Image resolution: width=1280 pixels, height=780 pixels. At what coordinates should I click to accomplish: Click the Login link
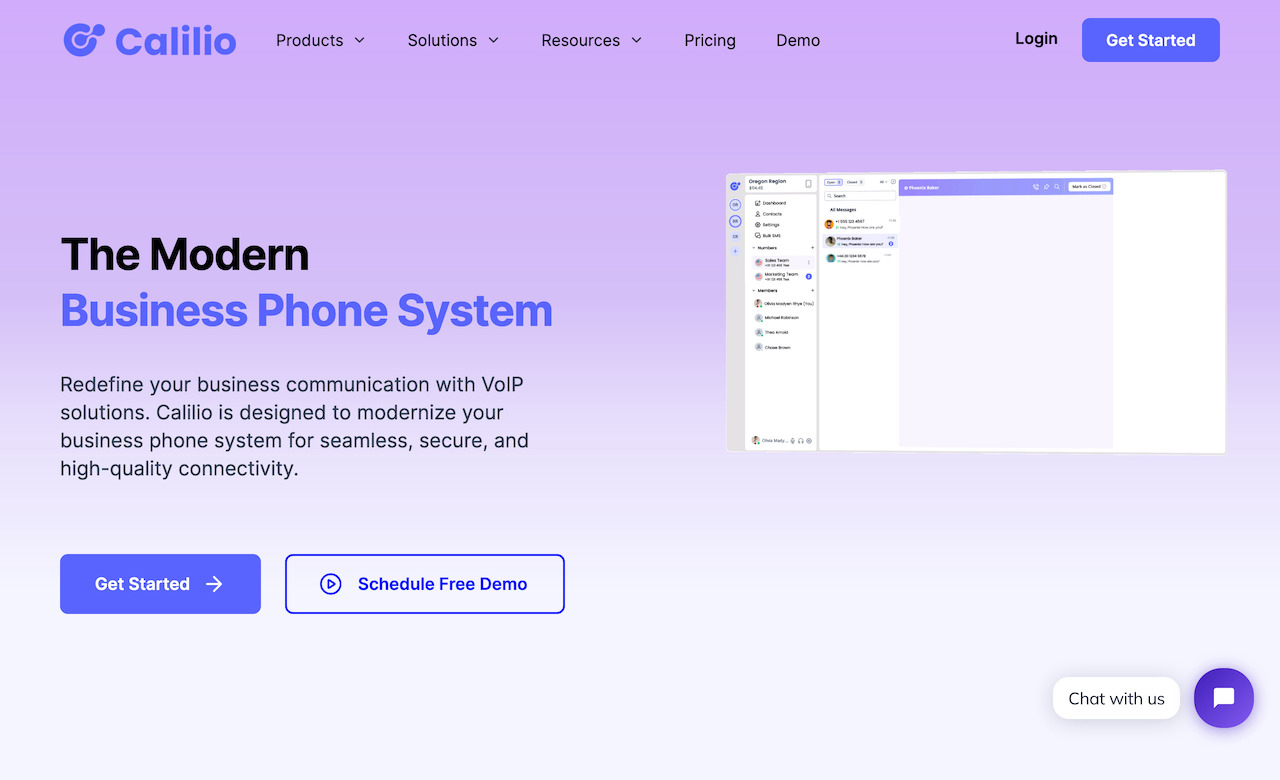pos(1036,39)
